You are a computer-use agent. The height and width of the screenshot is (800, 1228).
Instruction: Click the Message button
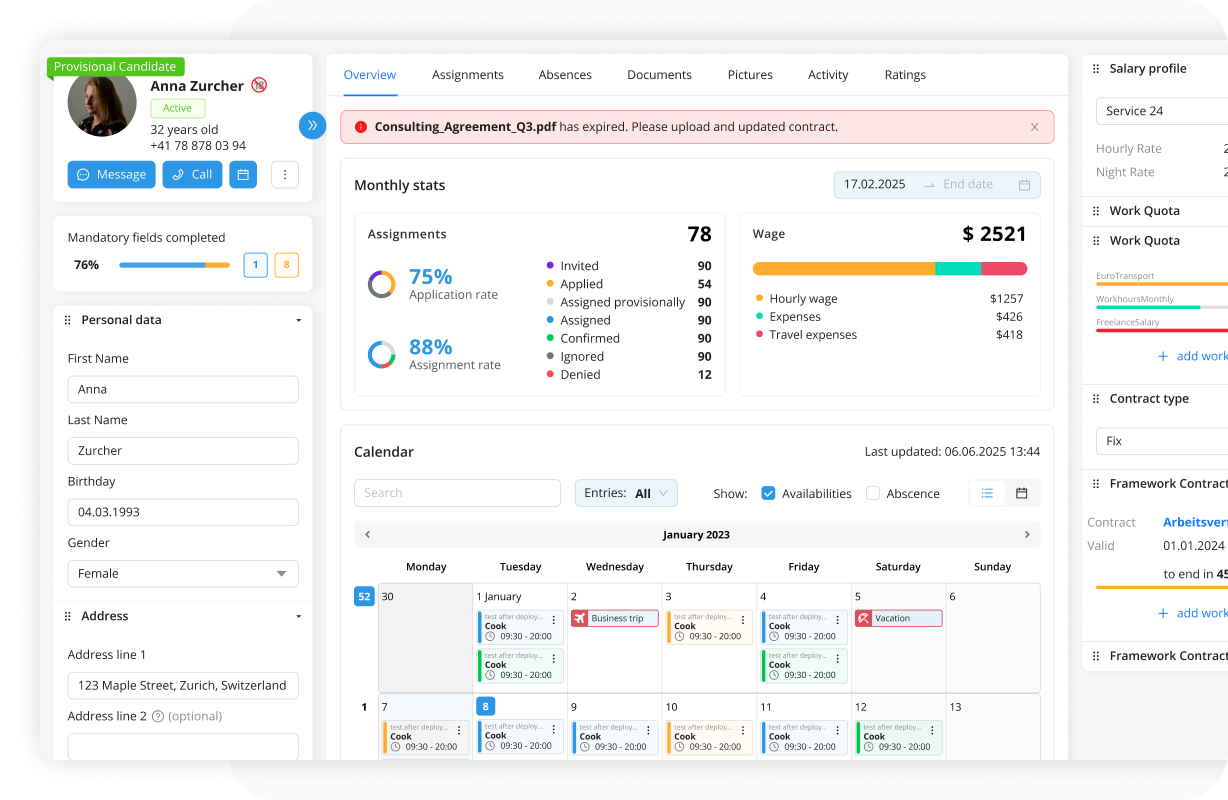pos(112,175)
